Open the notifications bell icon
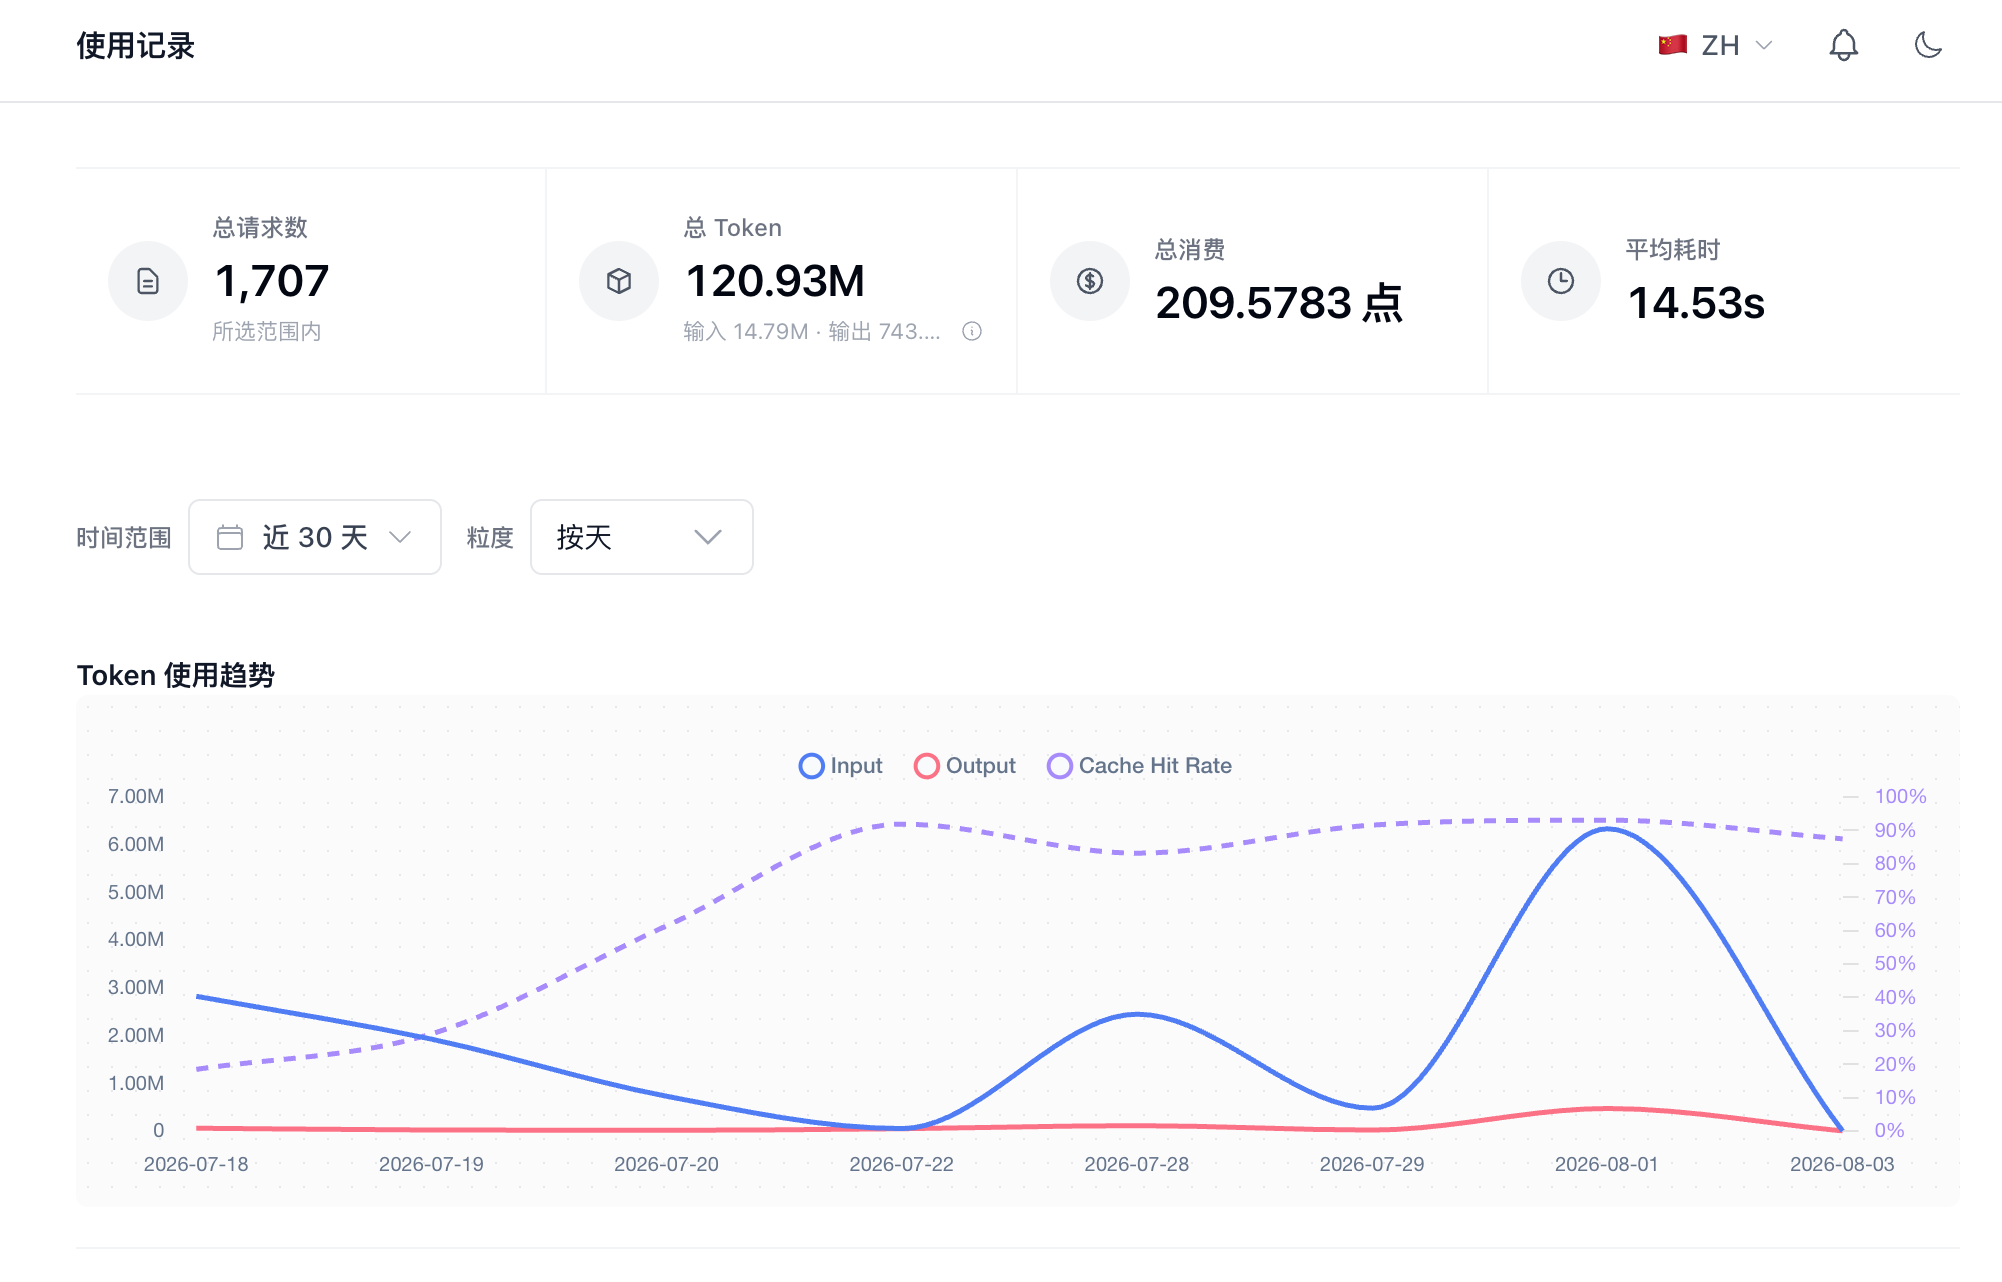The width and height of the screenshot is (2002, 1282). tap(1843, 45)
